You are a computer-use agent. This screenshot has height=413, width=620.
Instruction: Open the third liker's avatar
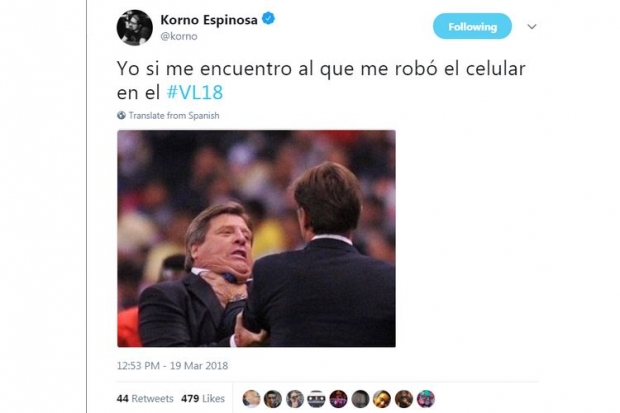tap(295, 399)
